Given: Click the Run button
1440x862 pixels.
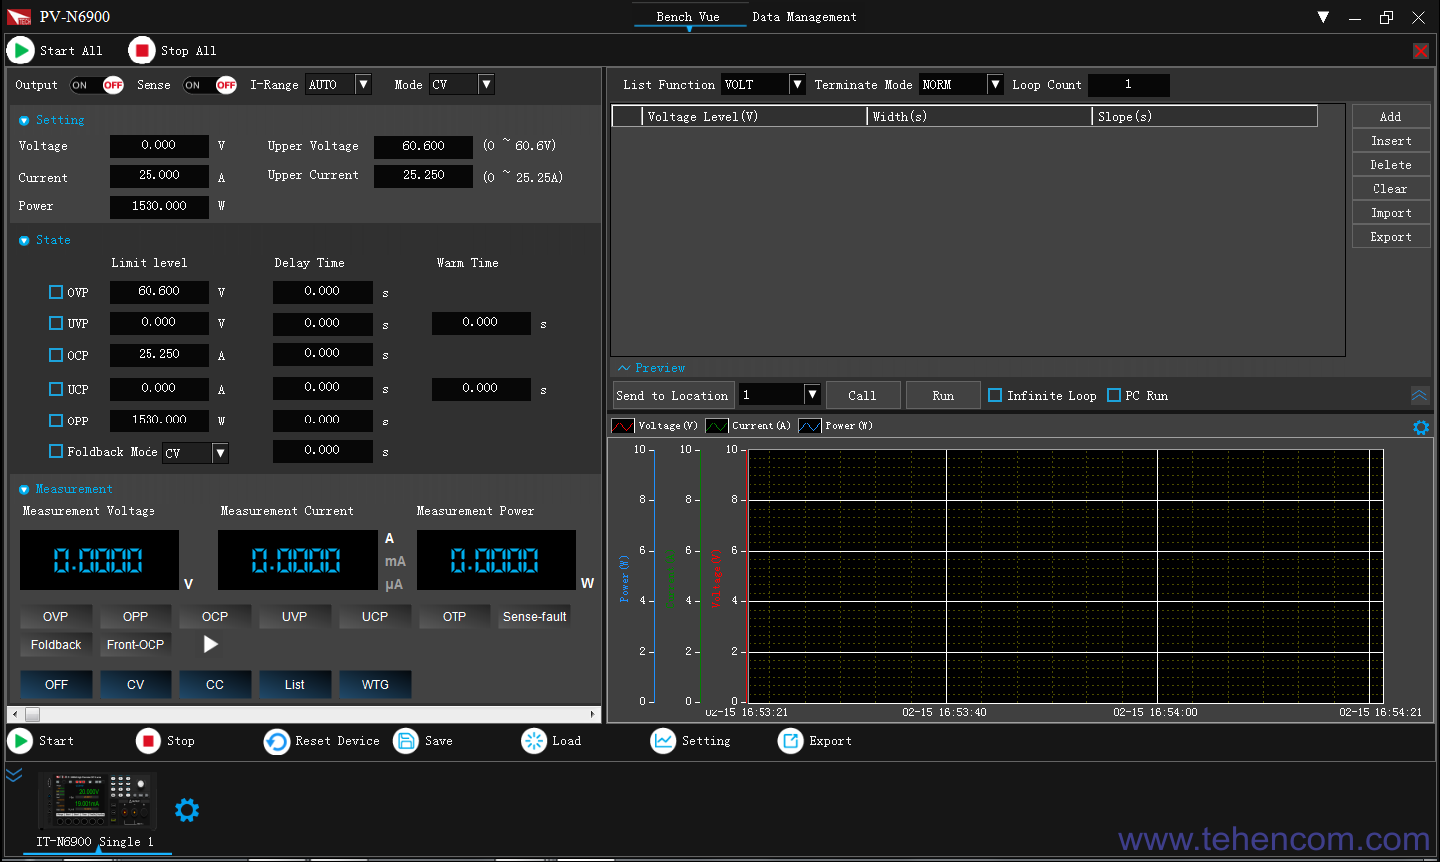Looking at the screenshot, I should point(943,395).
